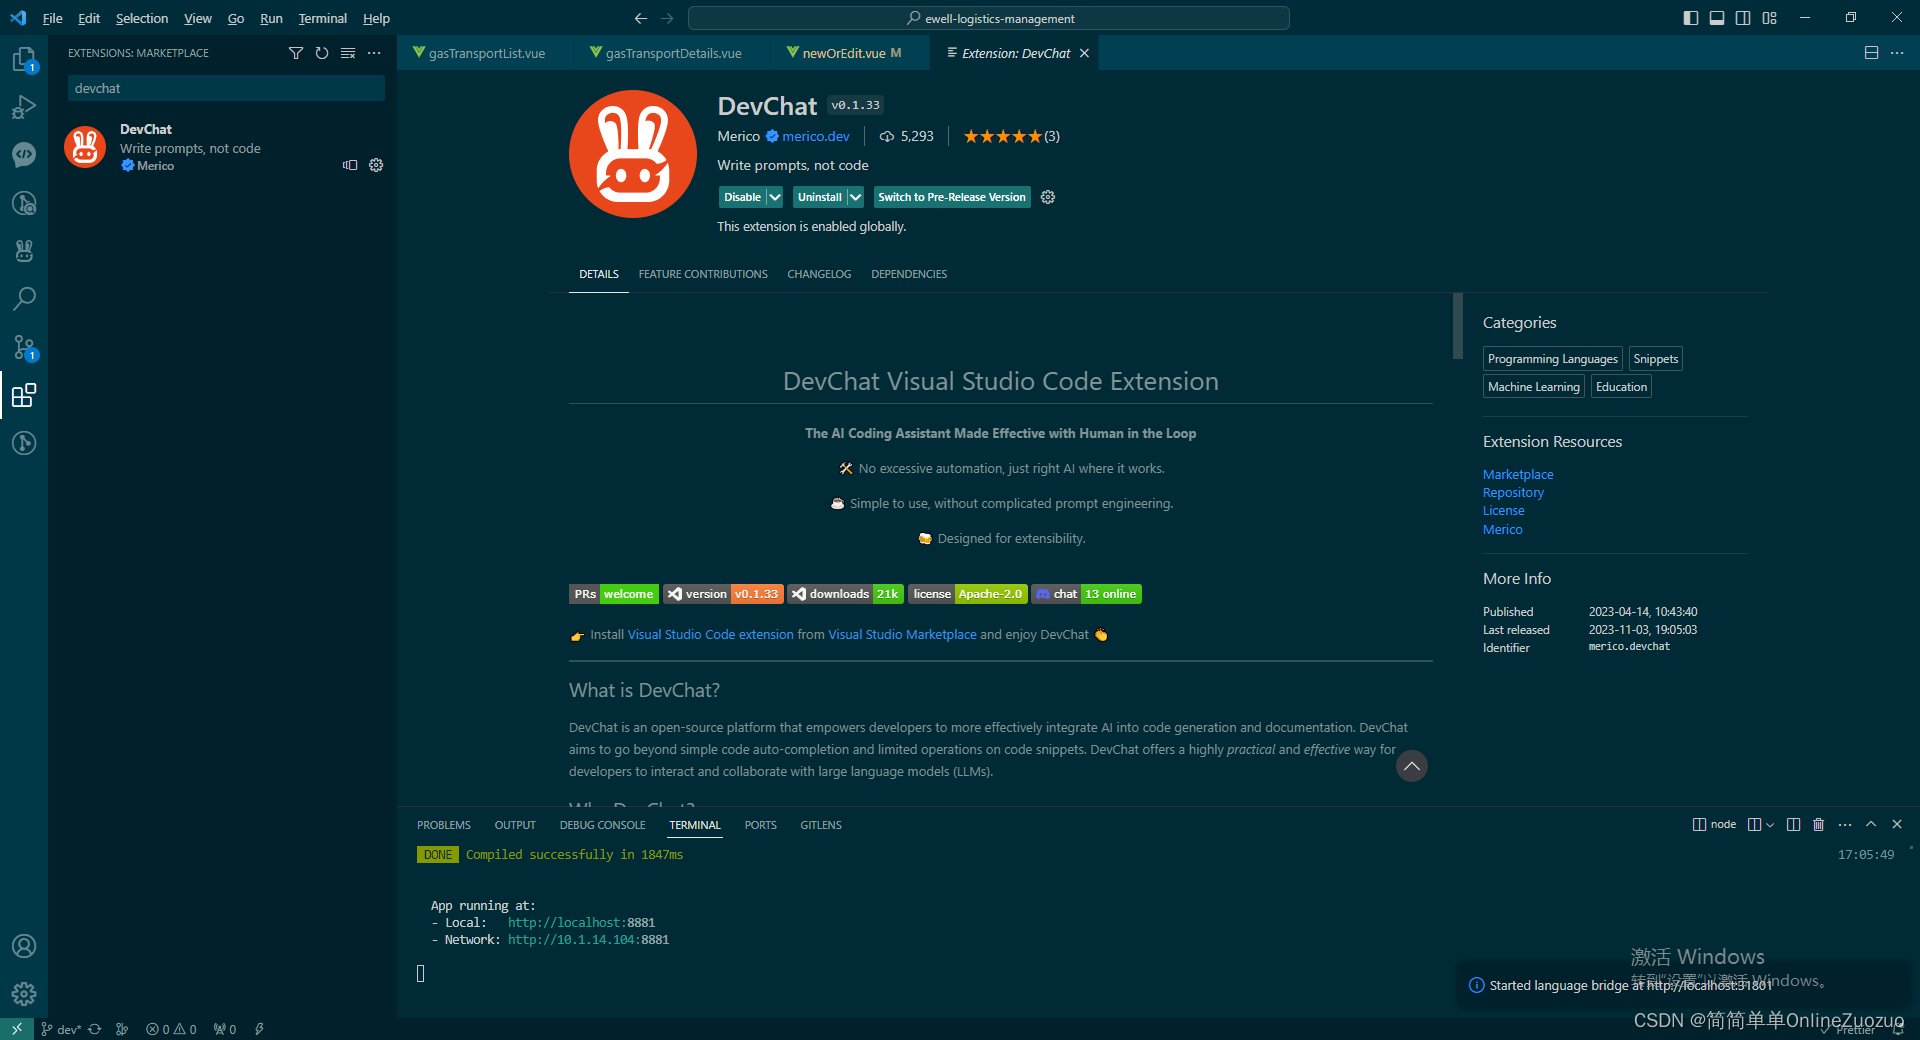Maximize the terminal panel size
Image resolution: width=1920 pixels, height=1040 pixels.
click(1871, 825)
